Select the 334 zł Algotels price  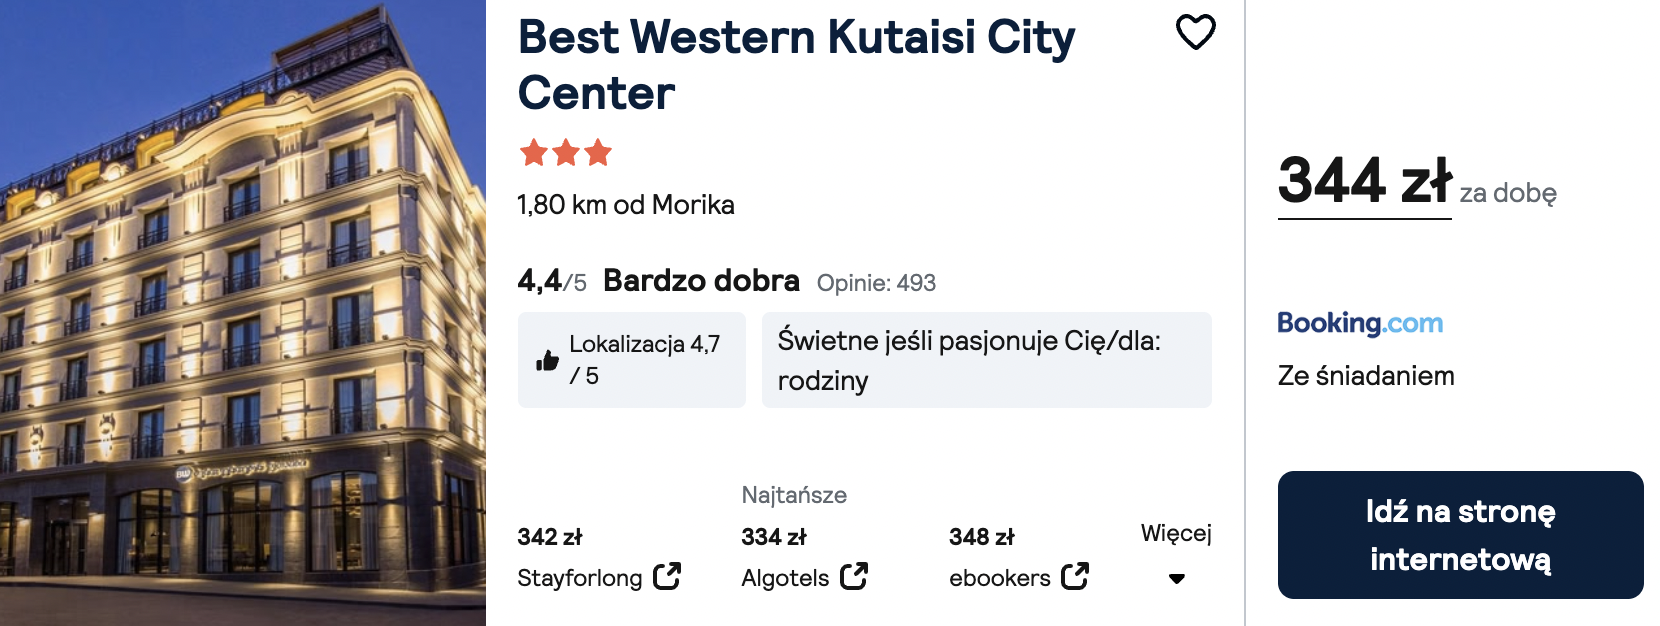pyautogui.click(x=773, y=537)
